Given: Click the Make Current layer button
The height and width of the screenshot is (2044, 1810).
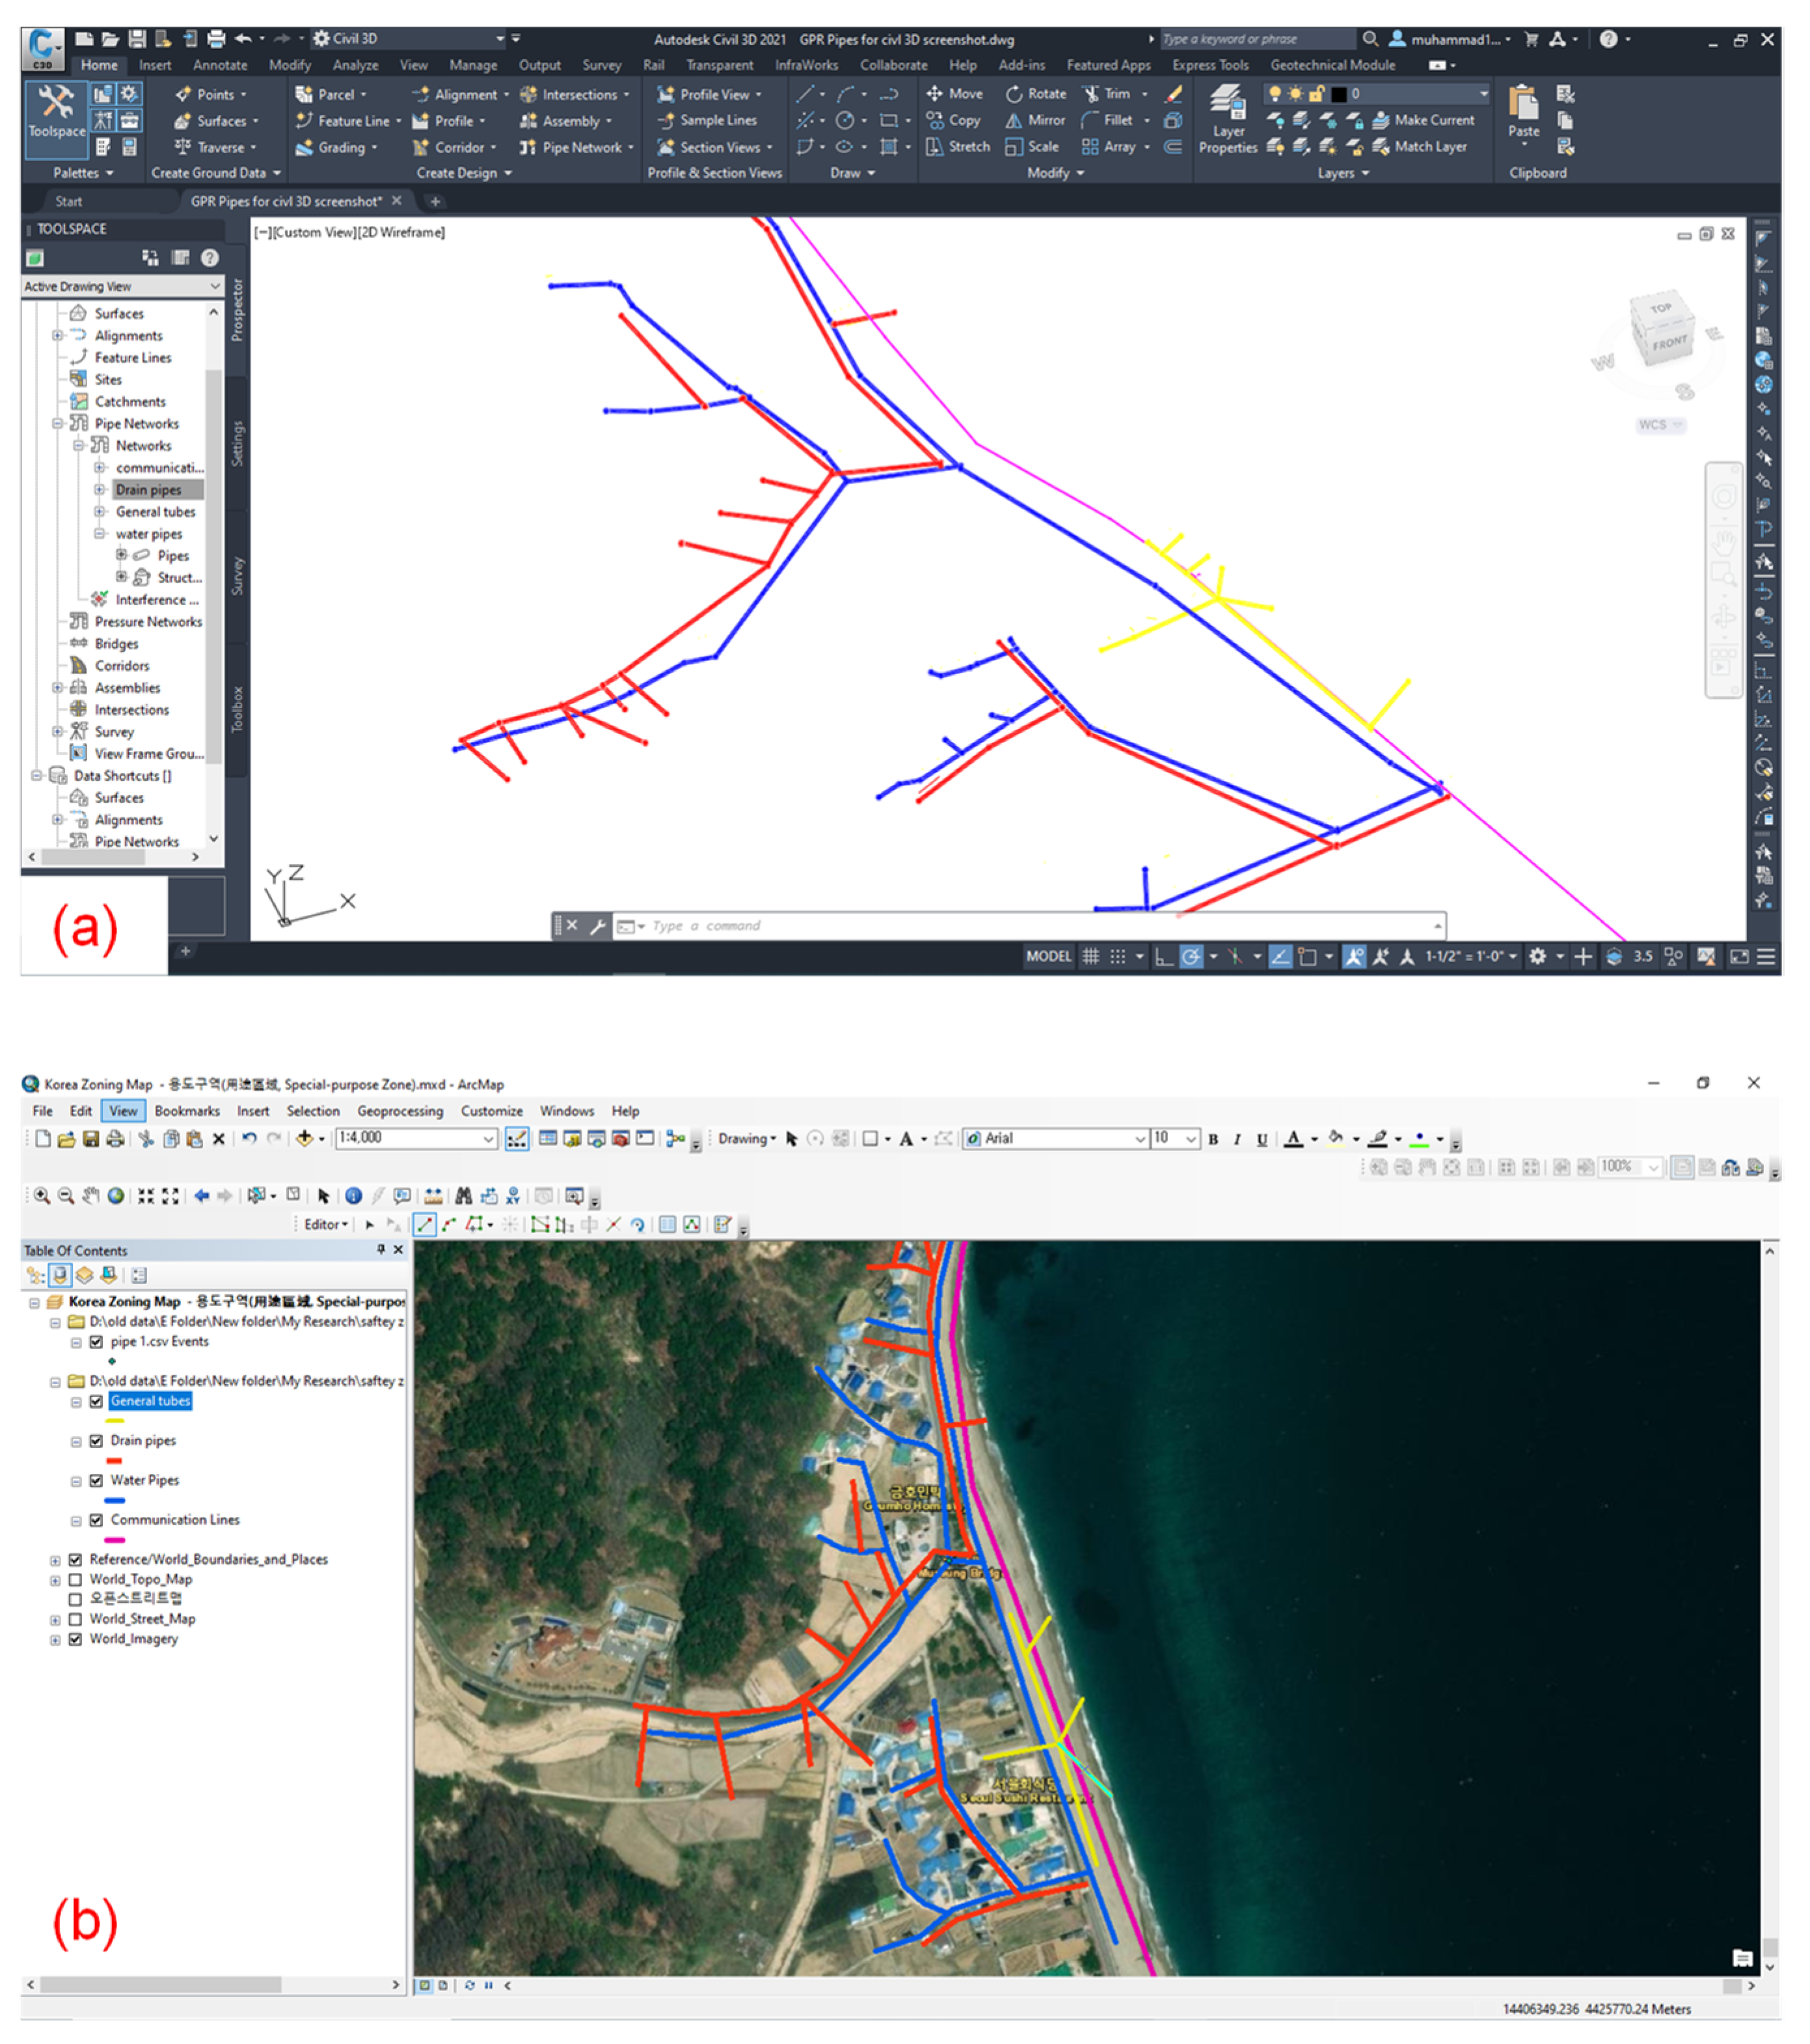Looking at the screenshot, I should [x=1423, y=120].
